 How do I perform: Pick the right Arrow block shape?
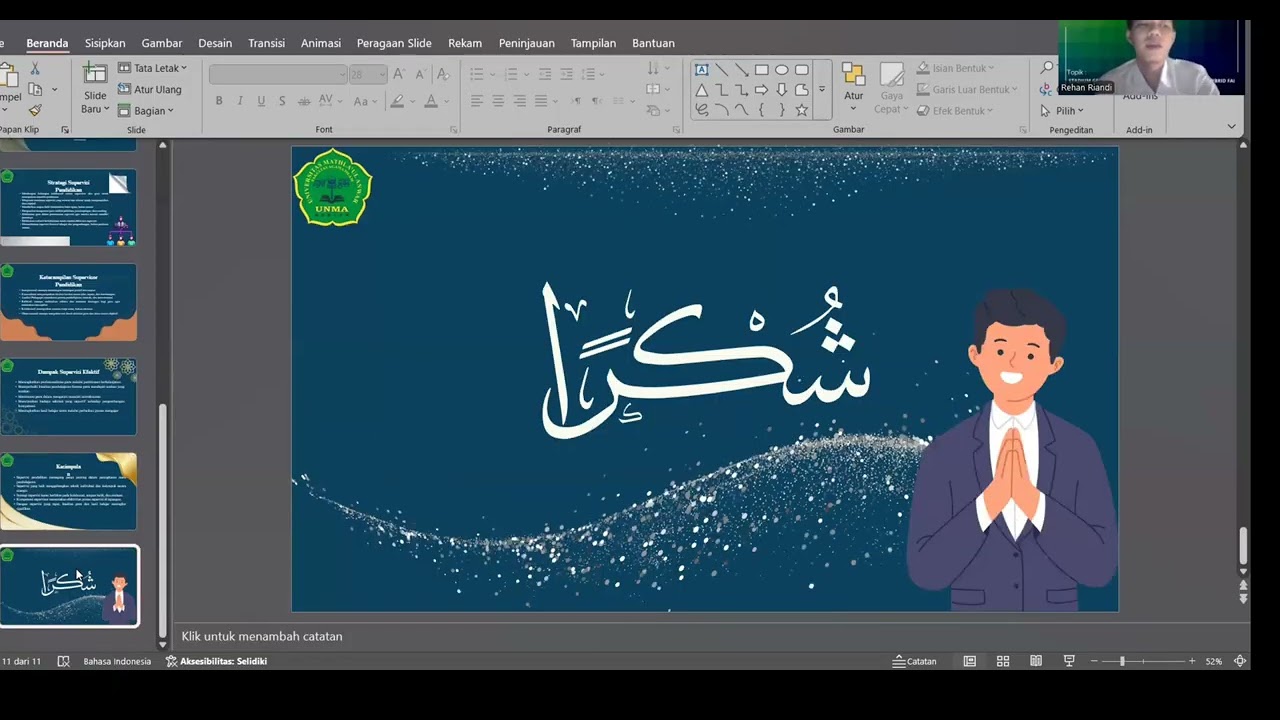pyautogui.click(x=762, y=90)
